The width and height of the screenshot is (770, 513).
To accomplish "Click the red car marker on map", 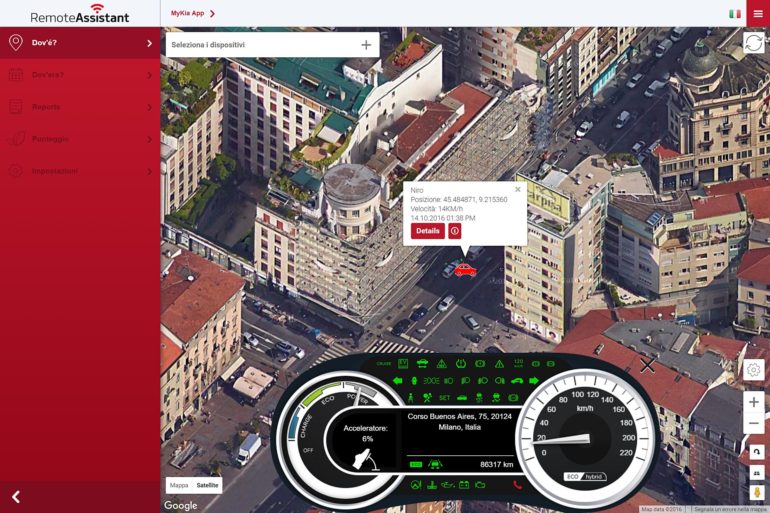I will coord(464,270).
